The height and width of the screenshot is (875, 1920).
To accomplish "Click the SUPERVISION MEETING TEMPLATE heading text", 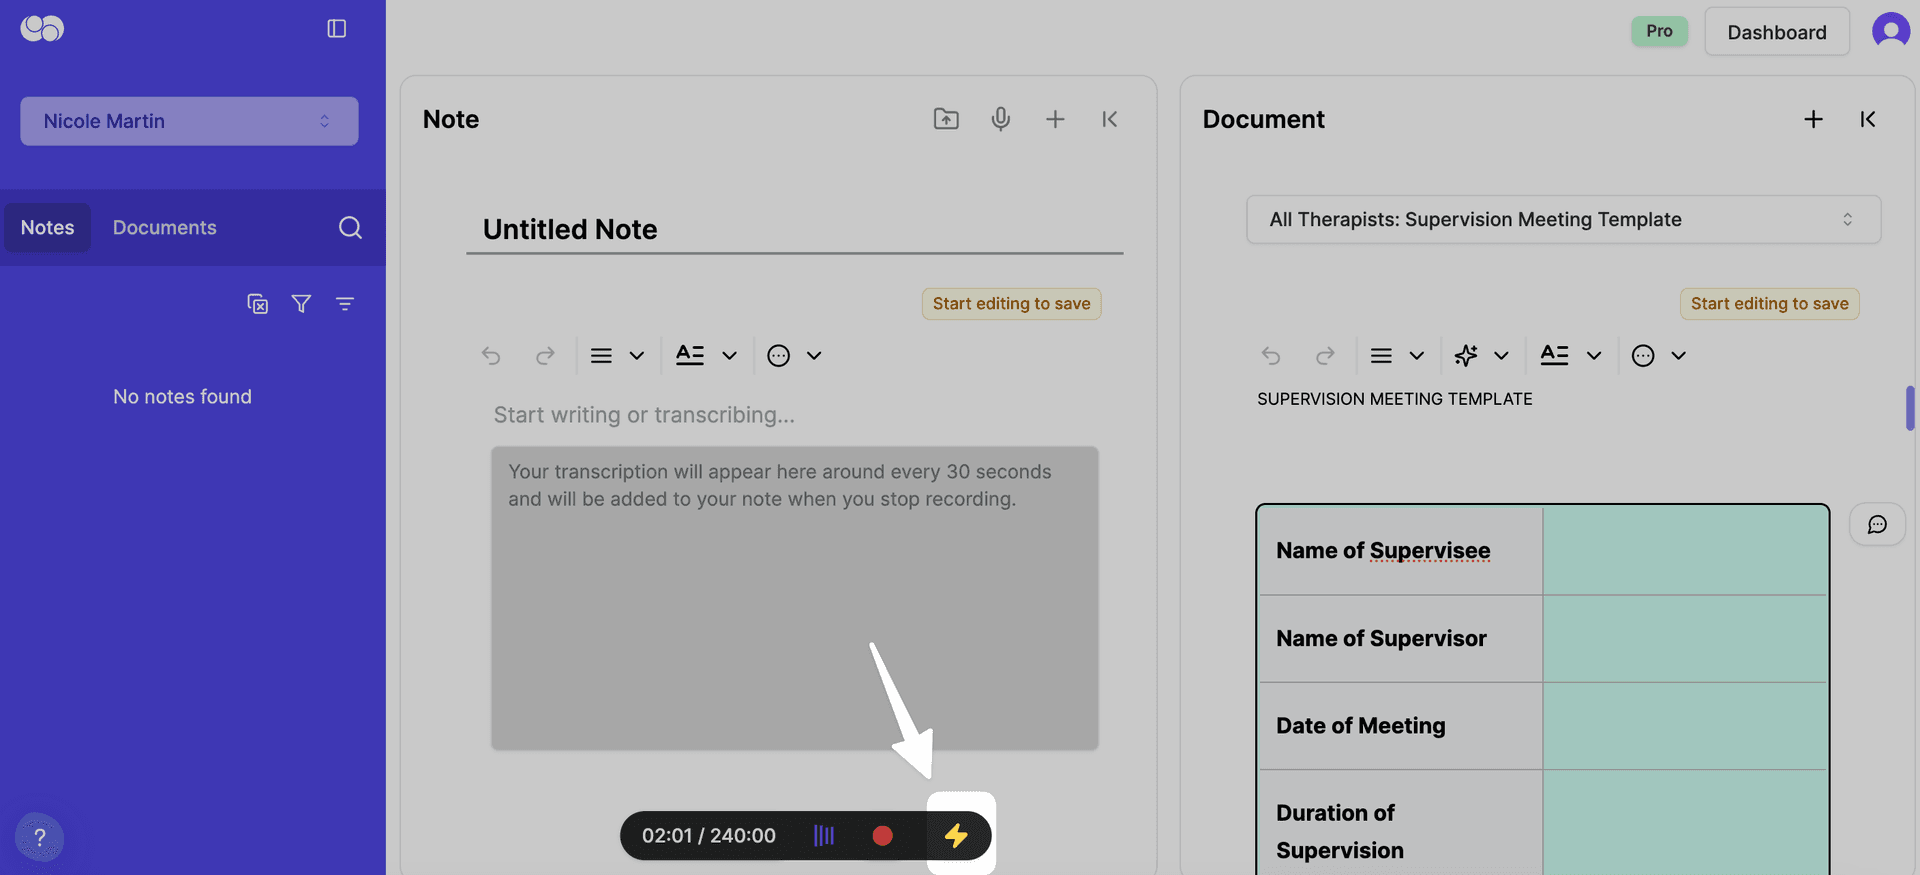I will click(x=1394, y=399).
